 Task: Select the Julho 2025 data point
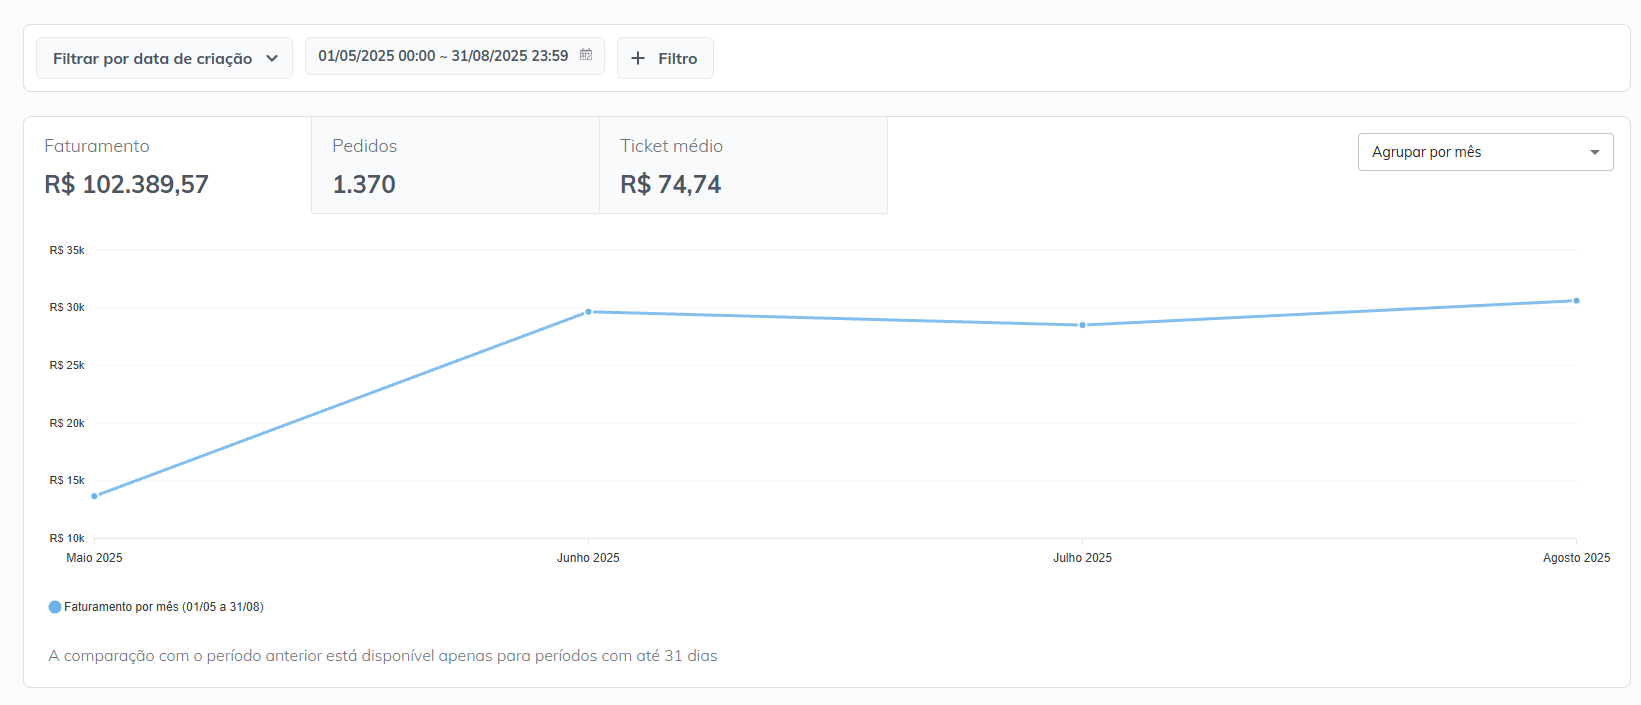[1082, 325]
